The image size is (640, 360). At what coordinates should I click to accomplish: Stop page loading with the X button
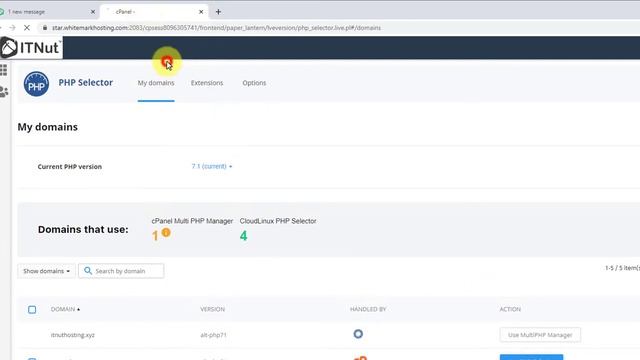point(27,28)
